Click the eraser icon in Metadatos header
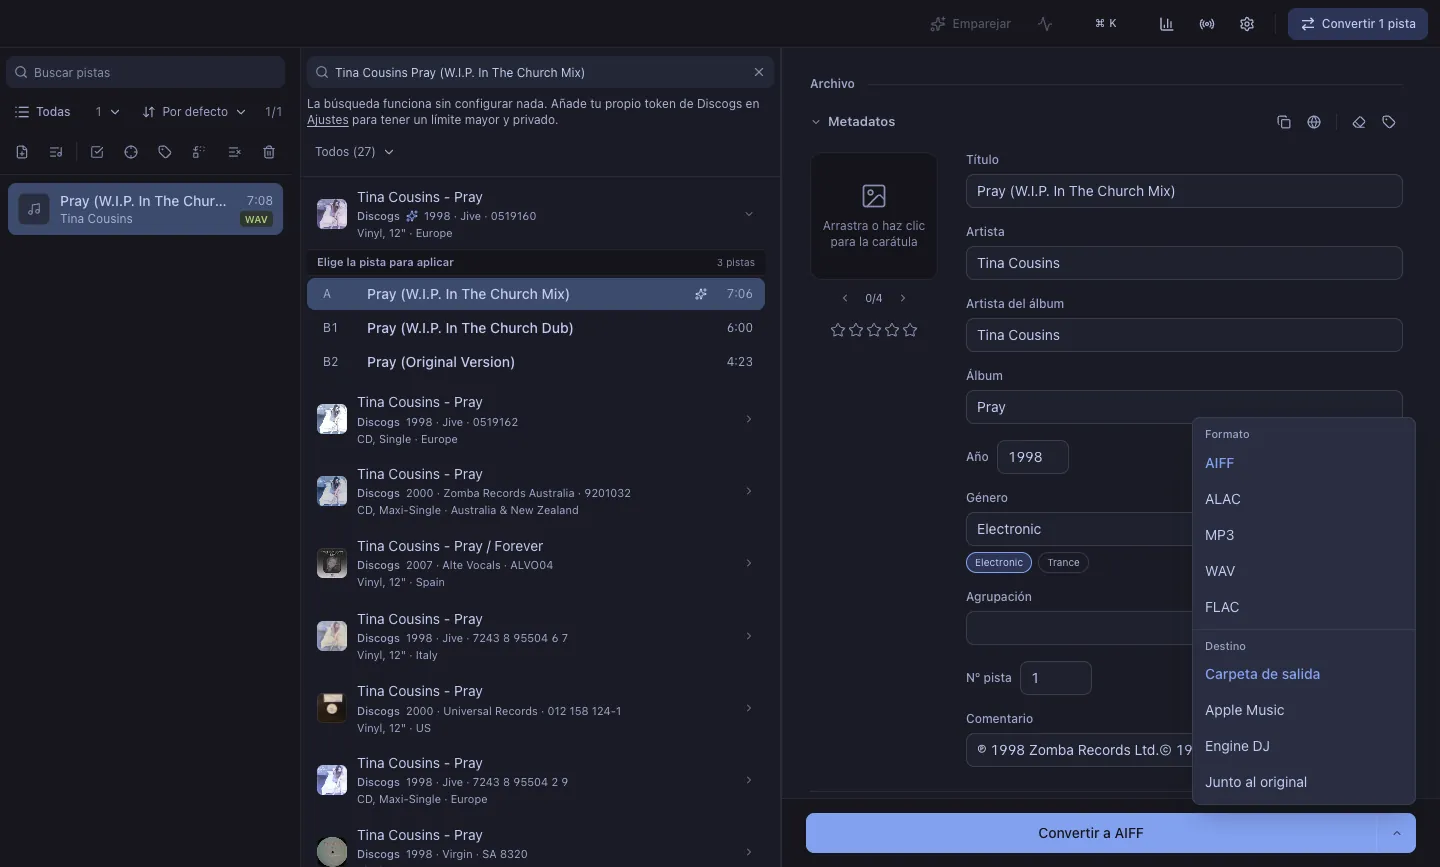Viewport: 1440px width, 867px height. (x=1359, y=122)
